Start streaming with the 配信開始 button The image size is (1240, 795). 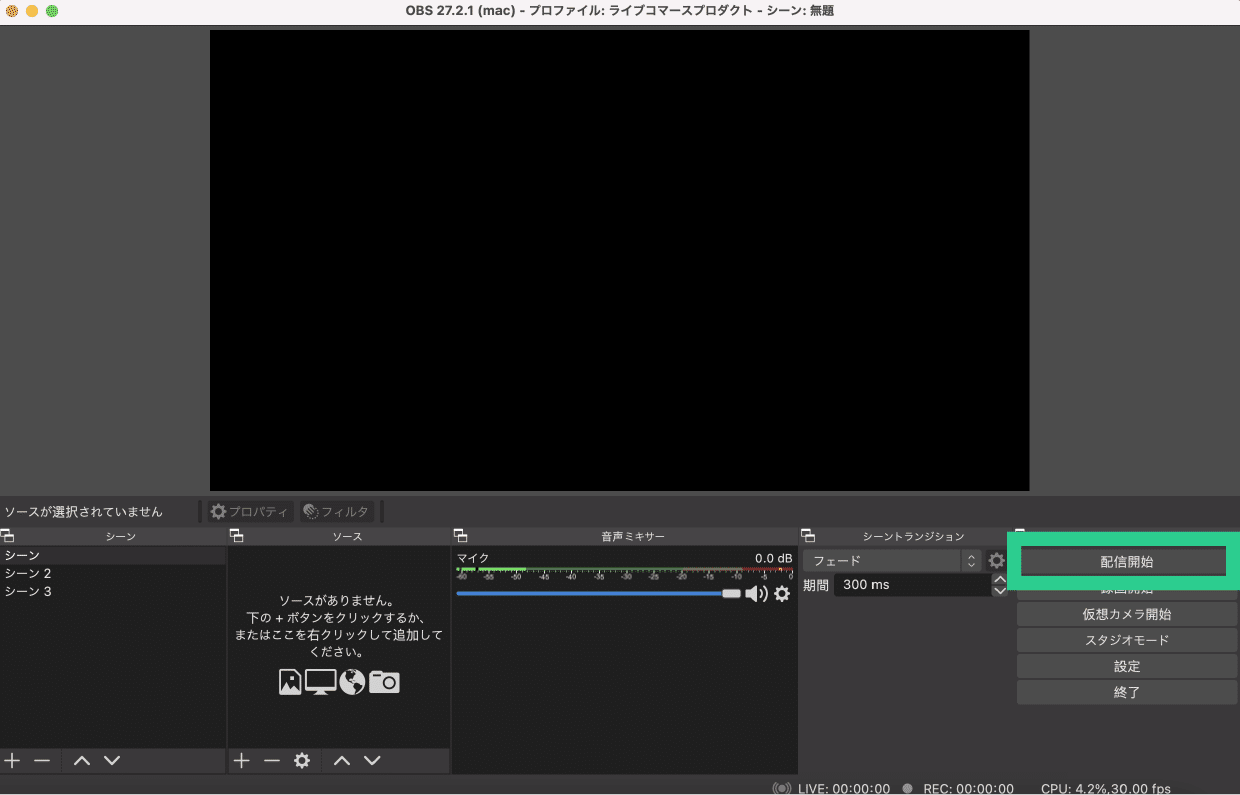(1126, 560)
